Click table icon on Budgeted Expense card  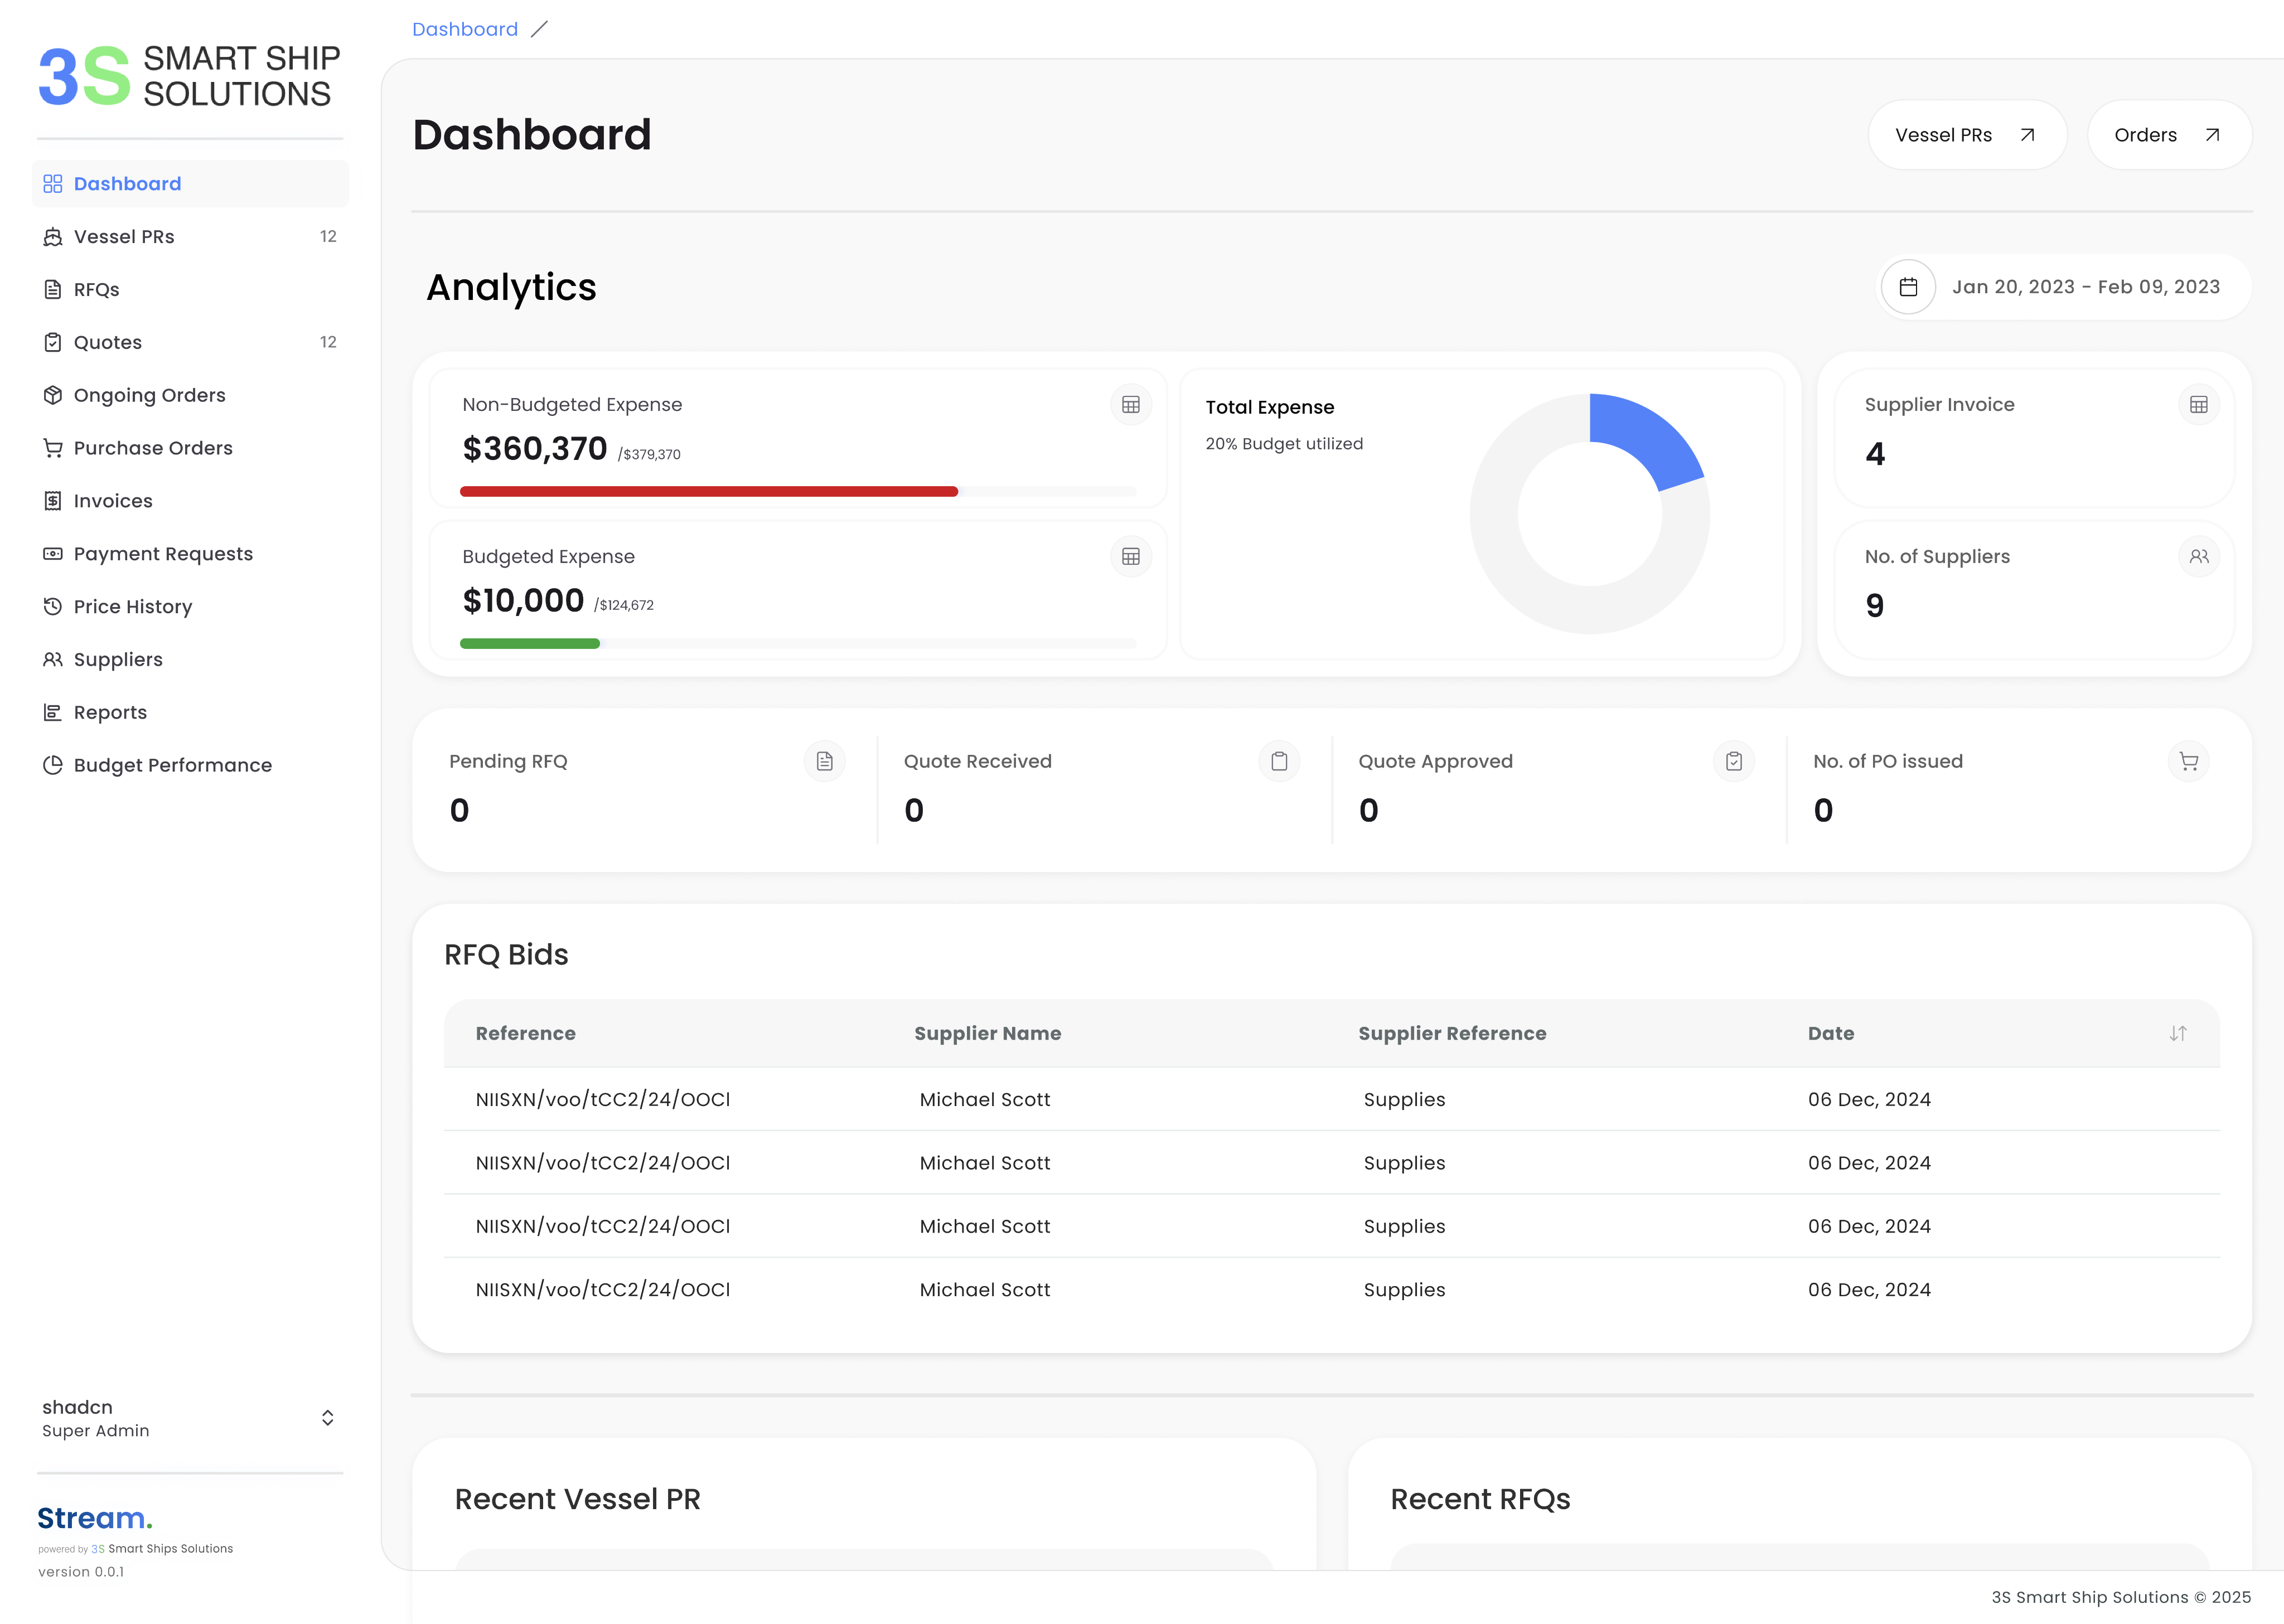pyautogui.click(x=1131, y=557)
